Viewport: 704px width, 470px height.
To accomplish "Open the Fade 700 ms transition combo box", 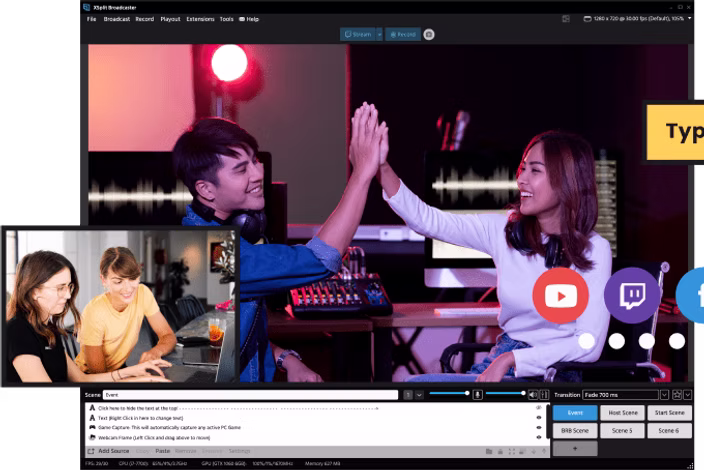I will tap(620, 395).
